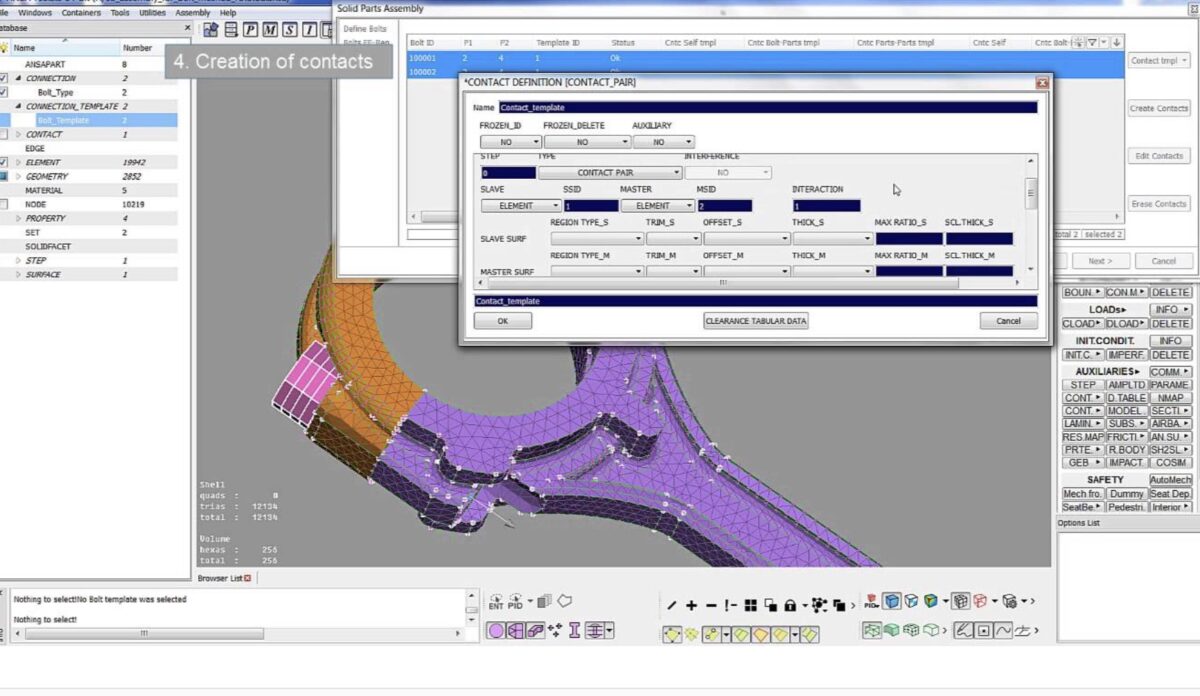Open the Containers menu
The height and width of the screenshot is (696, 1200).
point(81,13)
